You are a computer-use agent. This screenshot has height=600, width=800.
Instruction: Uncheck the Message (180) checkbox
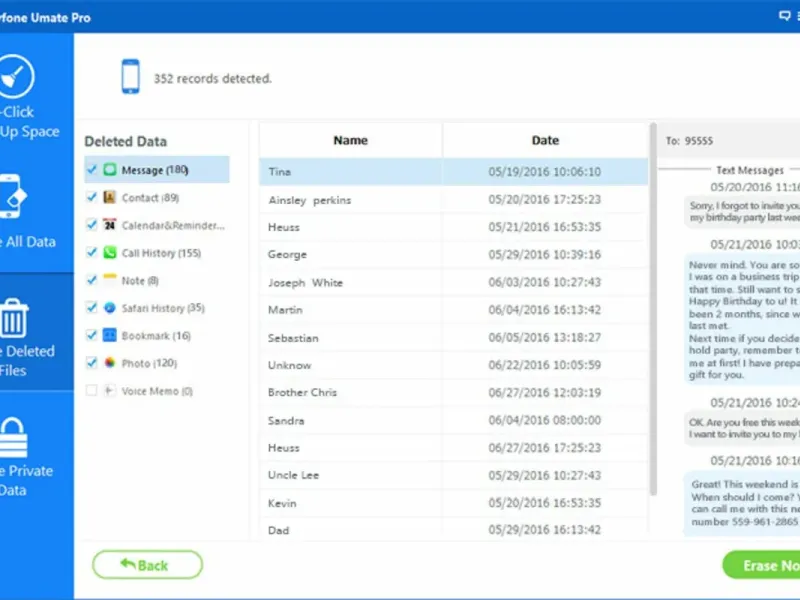(x=91, y=169)
